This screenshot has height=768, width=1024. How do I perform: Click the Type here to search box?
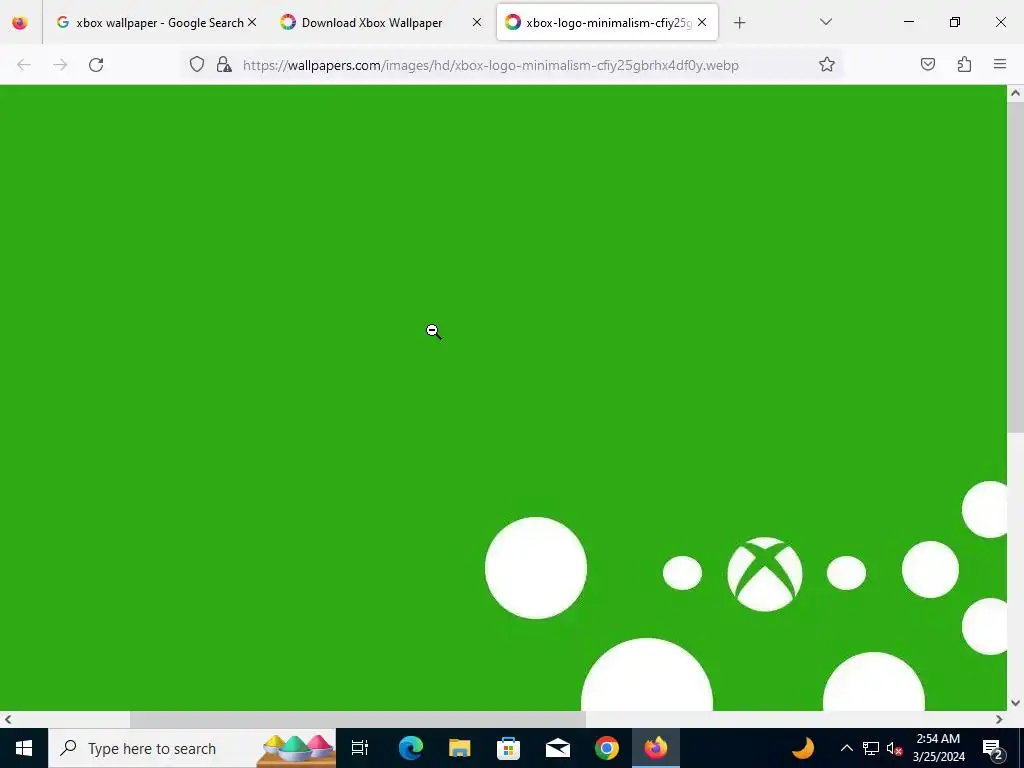coord(192,748)
